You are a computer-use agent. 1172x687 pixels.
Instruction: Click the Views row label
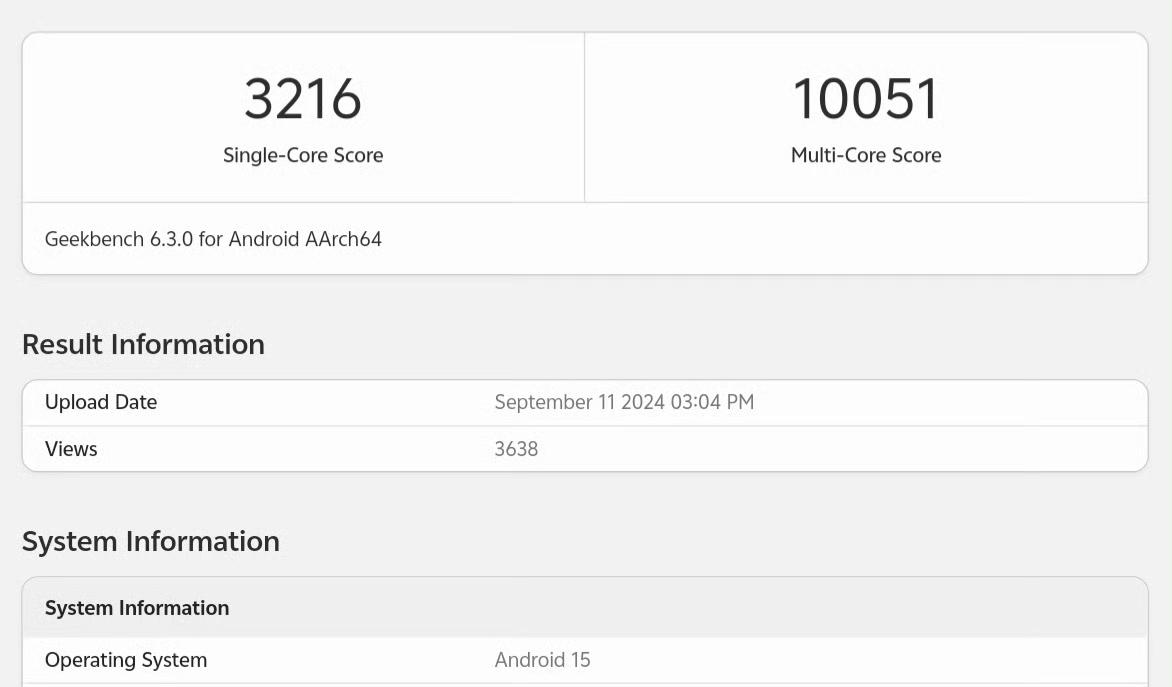tap(71, 449)
